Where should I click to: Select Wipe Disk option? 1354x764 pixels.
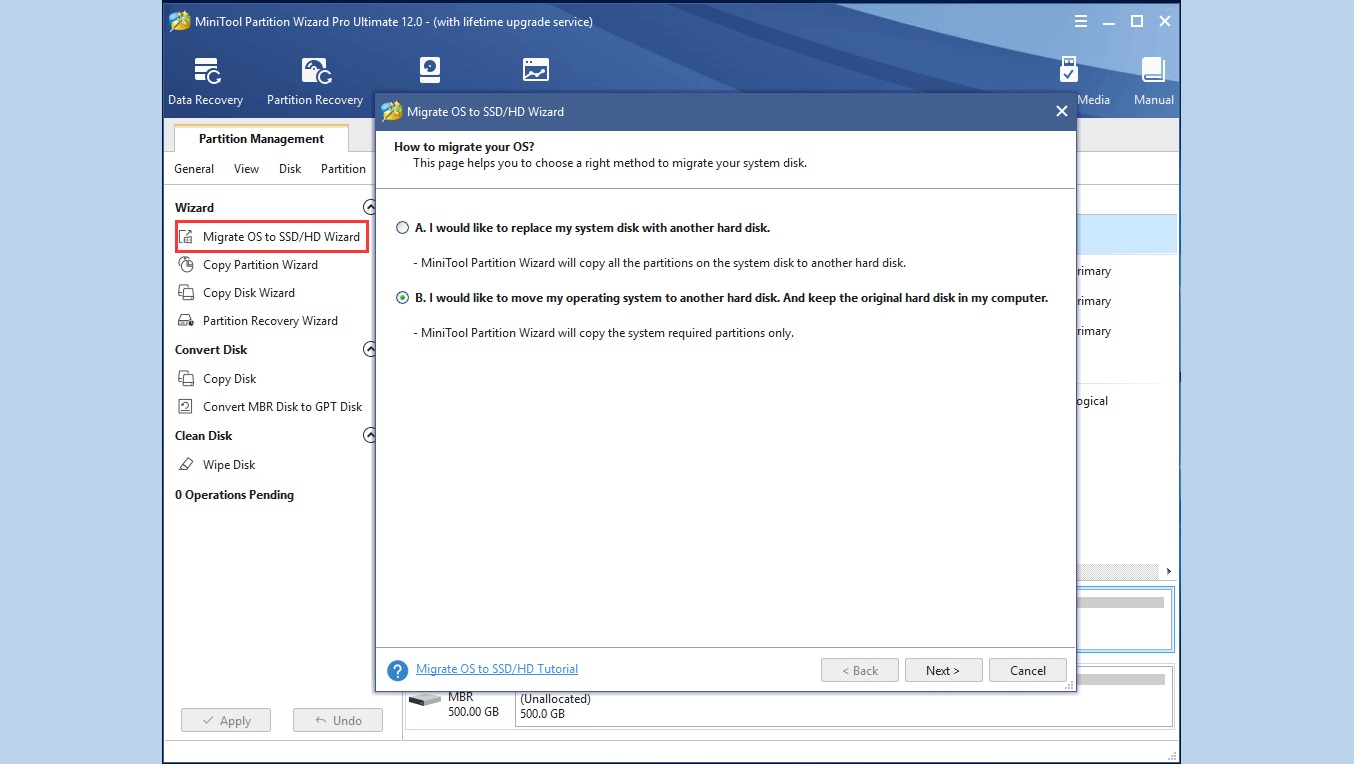[x=229, y=465]
